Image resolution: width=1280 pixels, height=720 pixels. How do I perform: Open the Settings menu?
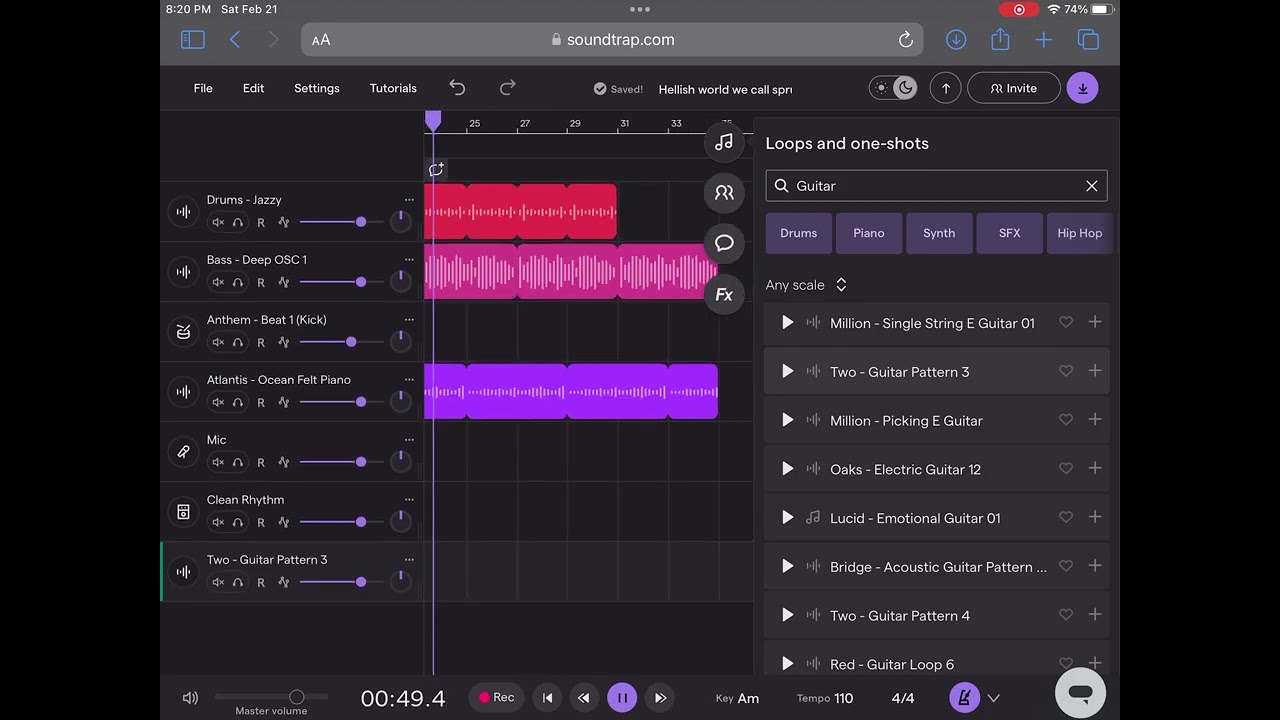pos(317,88)
